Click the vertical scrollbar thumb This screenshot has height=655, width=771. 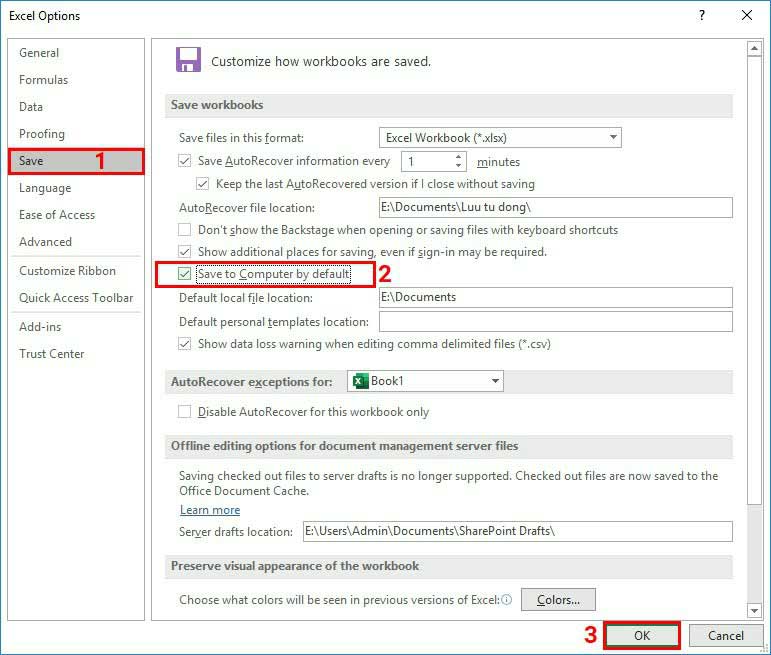pyautogui.click(x=754, y=280)
